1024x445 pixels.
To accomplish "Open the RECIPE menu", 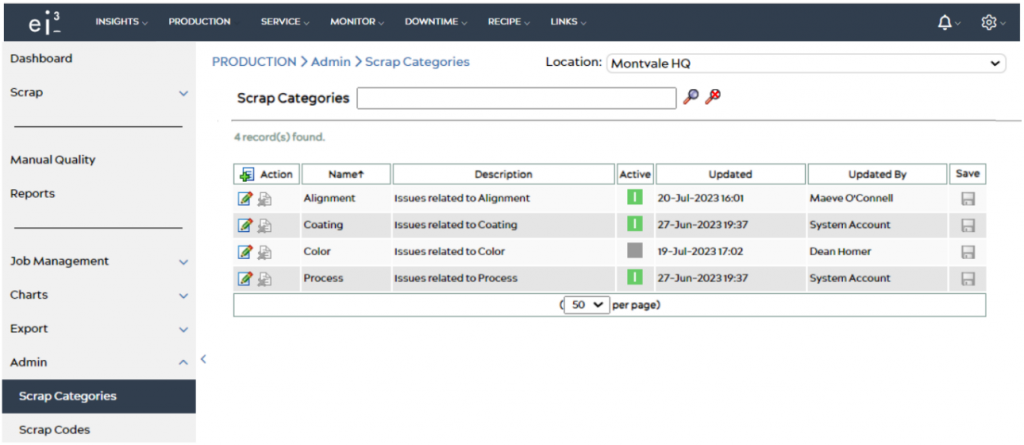I will (509, 22).
